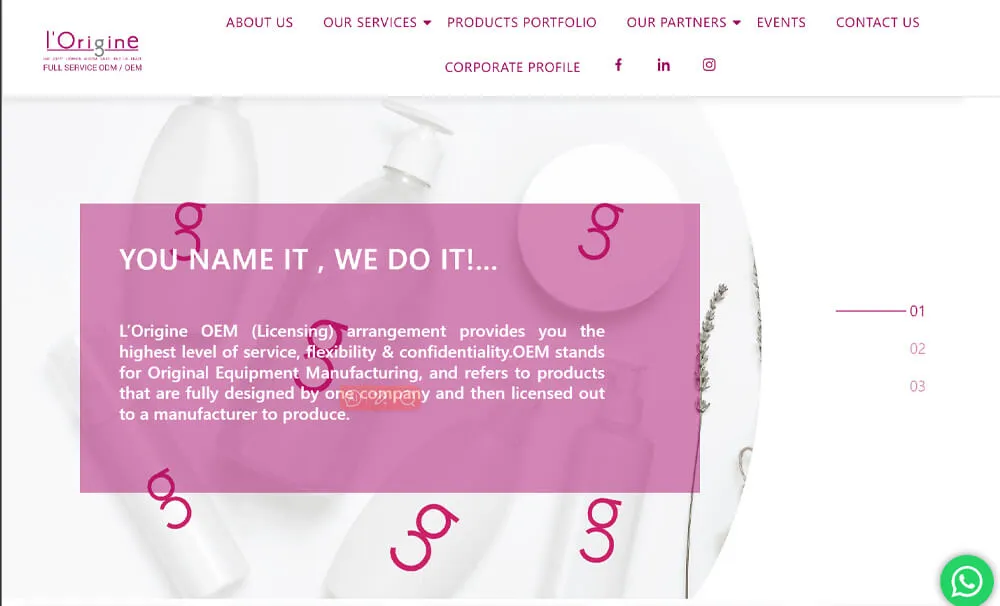This screenshot has height=606, width=1000.
Task: Select the active slide 01 indicator
Action: pyautogui.click(x=917, y=311)
